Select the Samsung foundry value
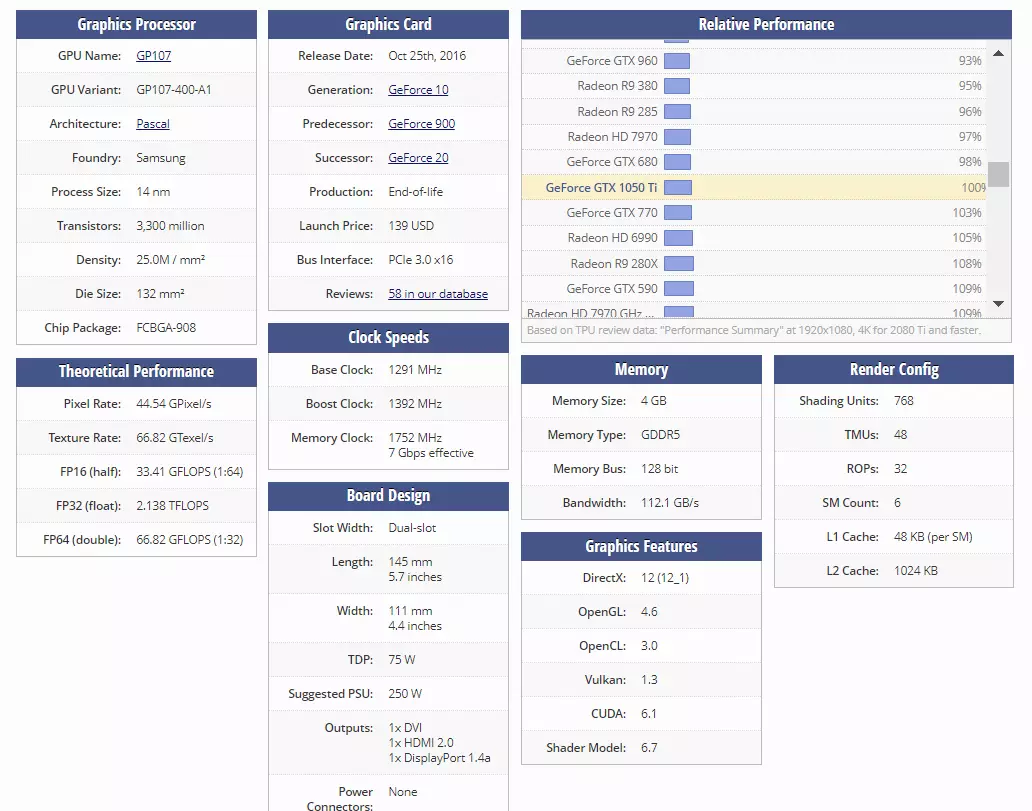The width and height of the screenshot is (1032, 811). click(x=161, y=158)
